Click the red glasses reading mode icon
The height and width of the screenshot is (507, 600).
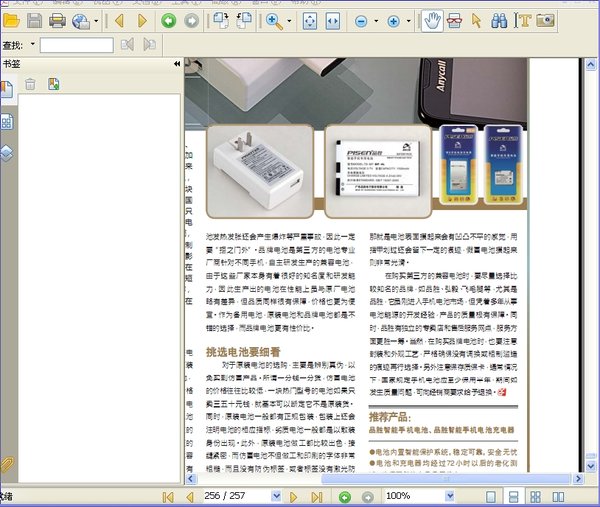pos(454,21)
